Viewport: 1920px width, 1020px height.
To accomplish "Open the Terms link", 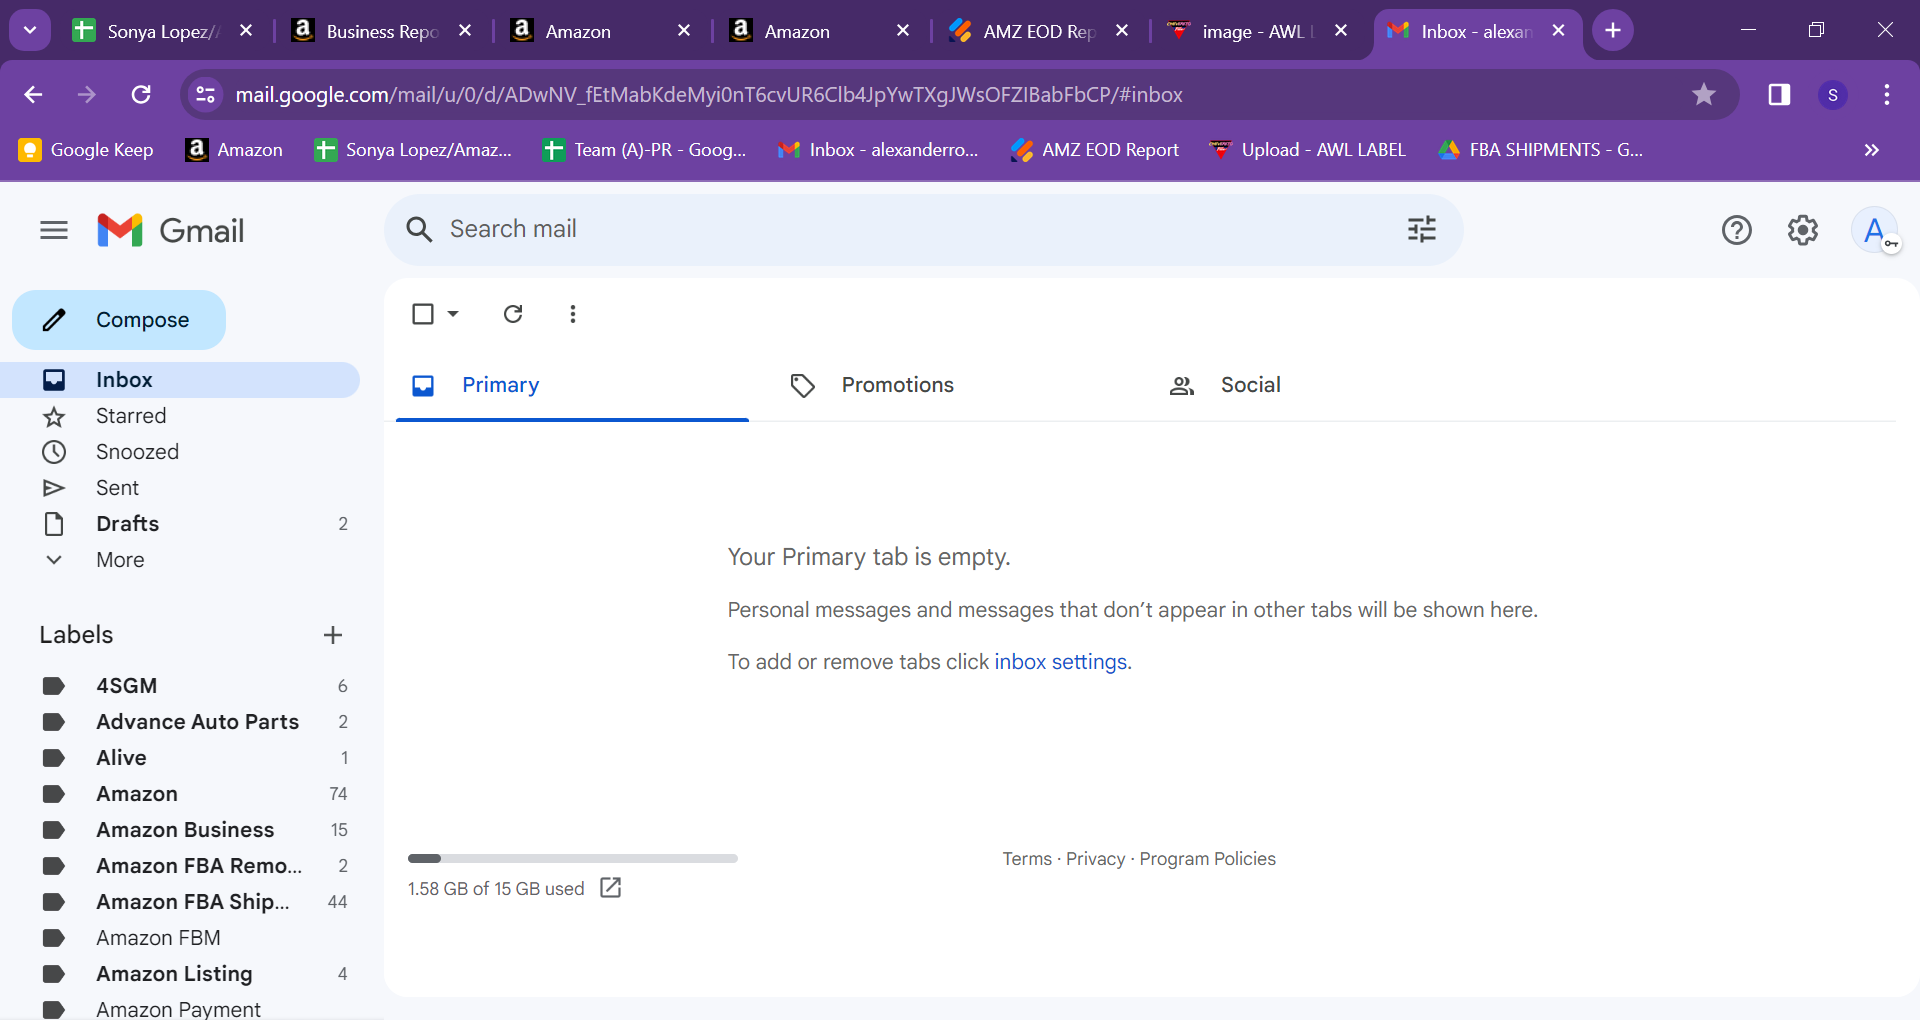I will (1027, 859).
